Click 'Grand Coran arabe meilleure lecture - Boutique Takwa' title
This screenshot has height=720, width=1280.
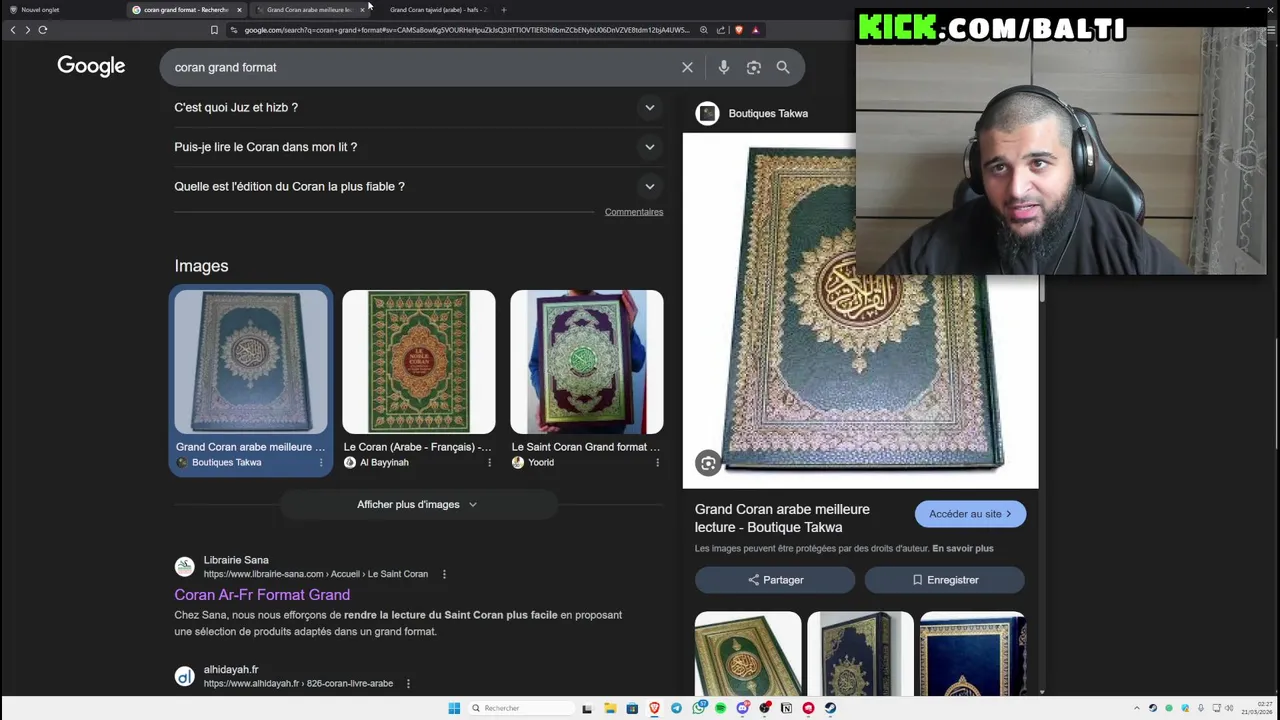(x=782, y=518)
